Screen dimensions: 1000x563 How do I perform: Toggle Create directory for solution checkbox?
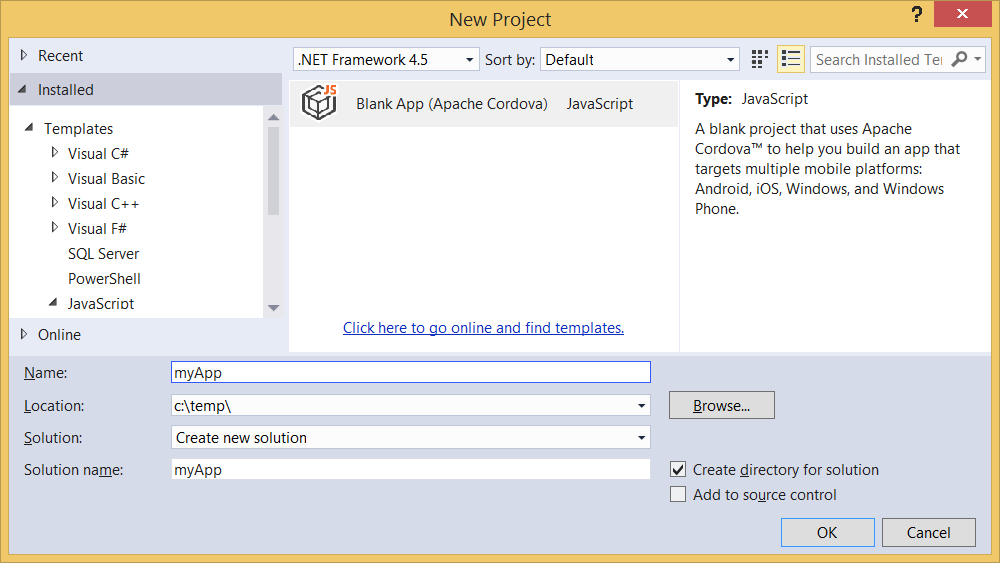[x=678, y=470]
